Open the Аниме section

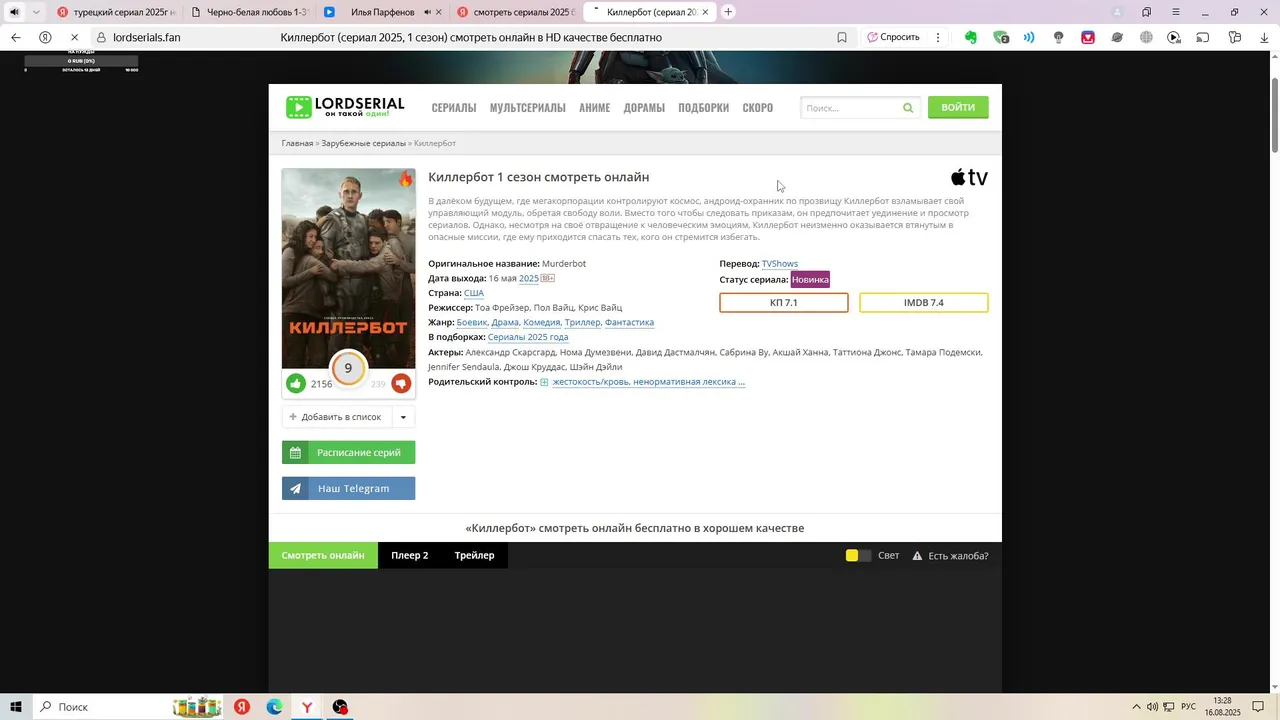(x=594, y=108)
